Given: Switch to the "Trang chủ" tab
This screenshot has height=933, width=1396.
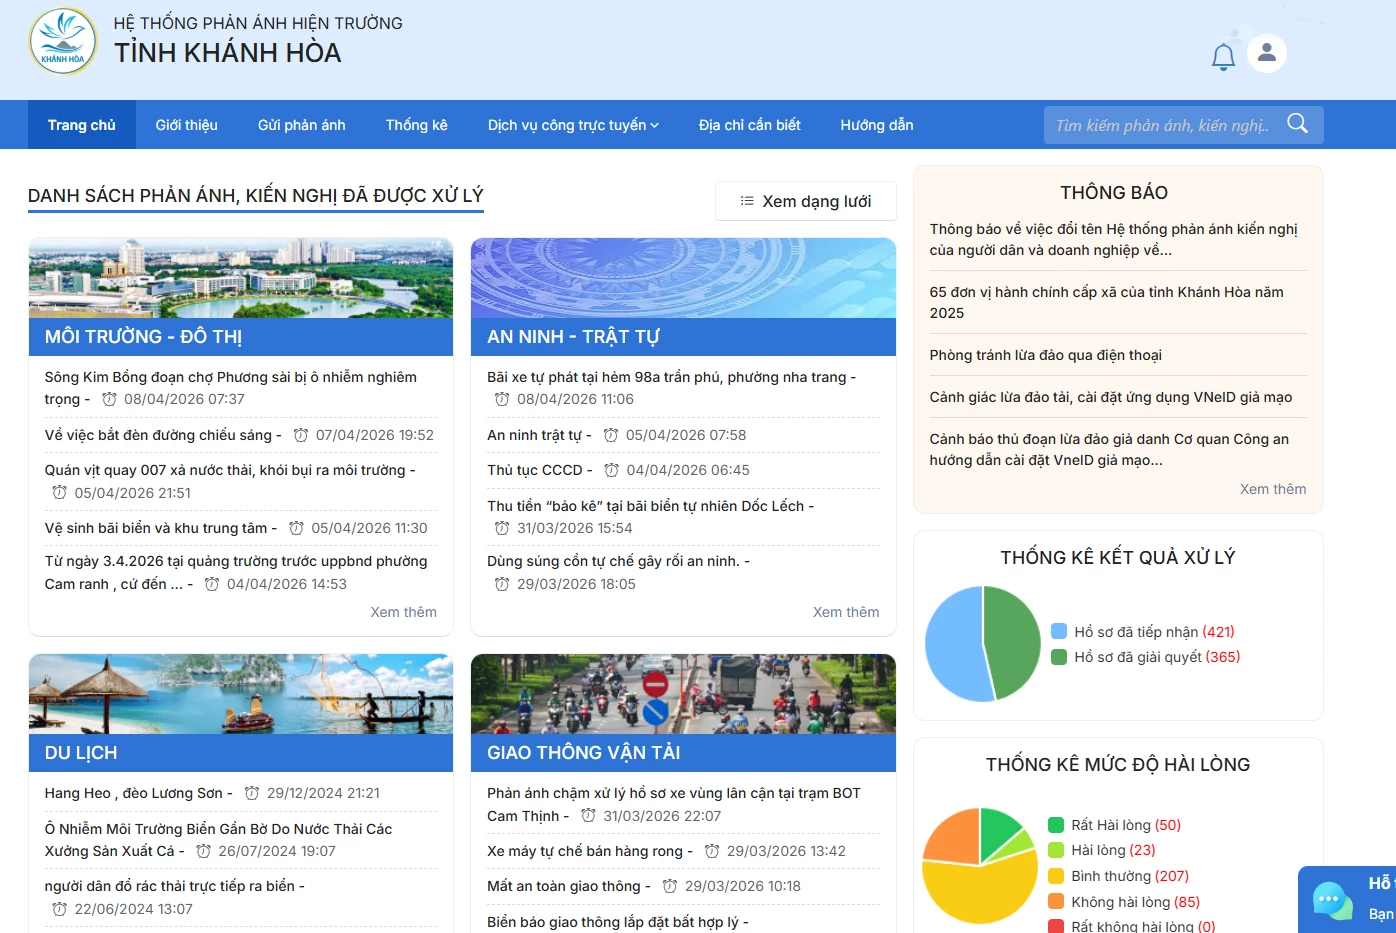Looking at the screenshot, I should pos(81,124).
